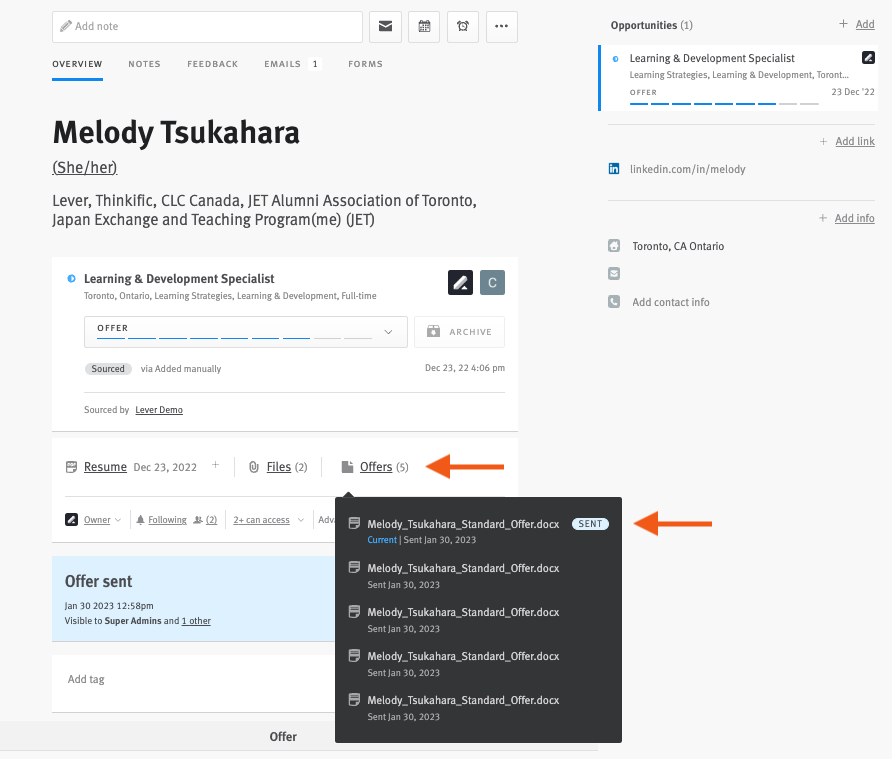This screenshot has height=759, width=892.
Task: Open the ellipsis more-actions icon
Action: [501, 27]
